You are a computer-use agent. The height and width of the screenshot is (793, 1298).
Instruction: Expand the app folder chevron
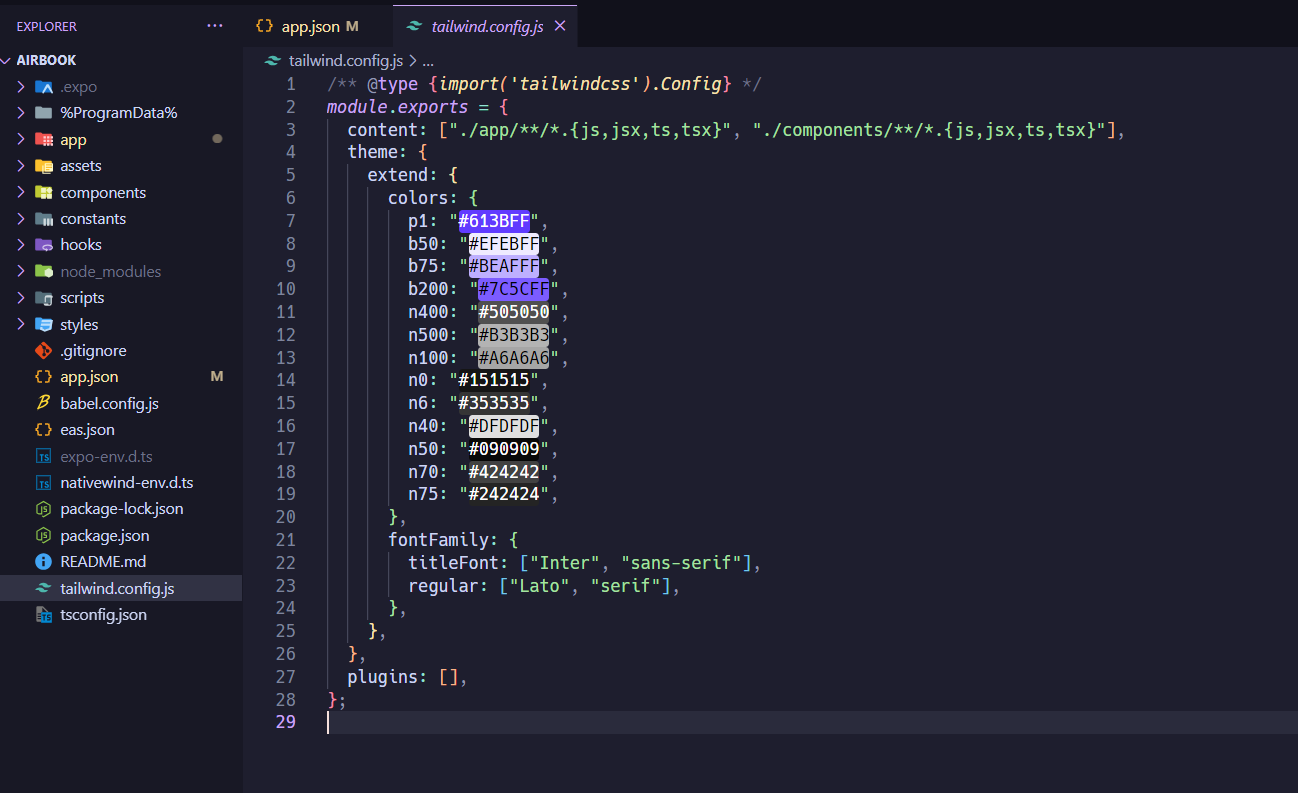[x=21, y=140]
